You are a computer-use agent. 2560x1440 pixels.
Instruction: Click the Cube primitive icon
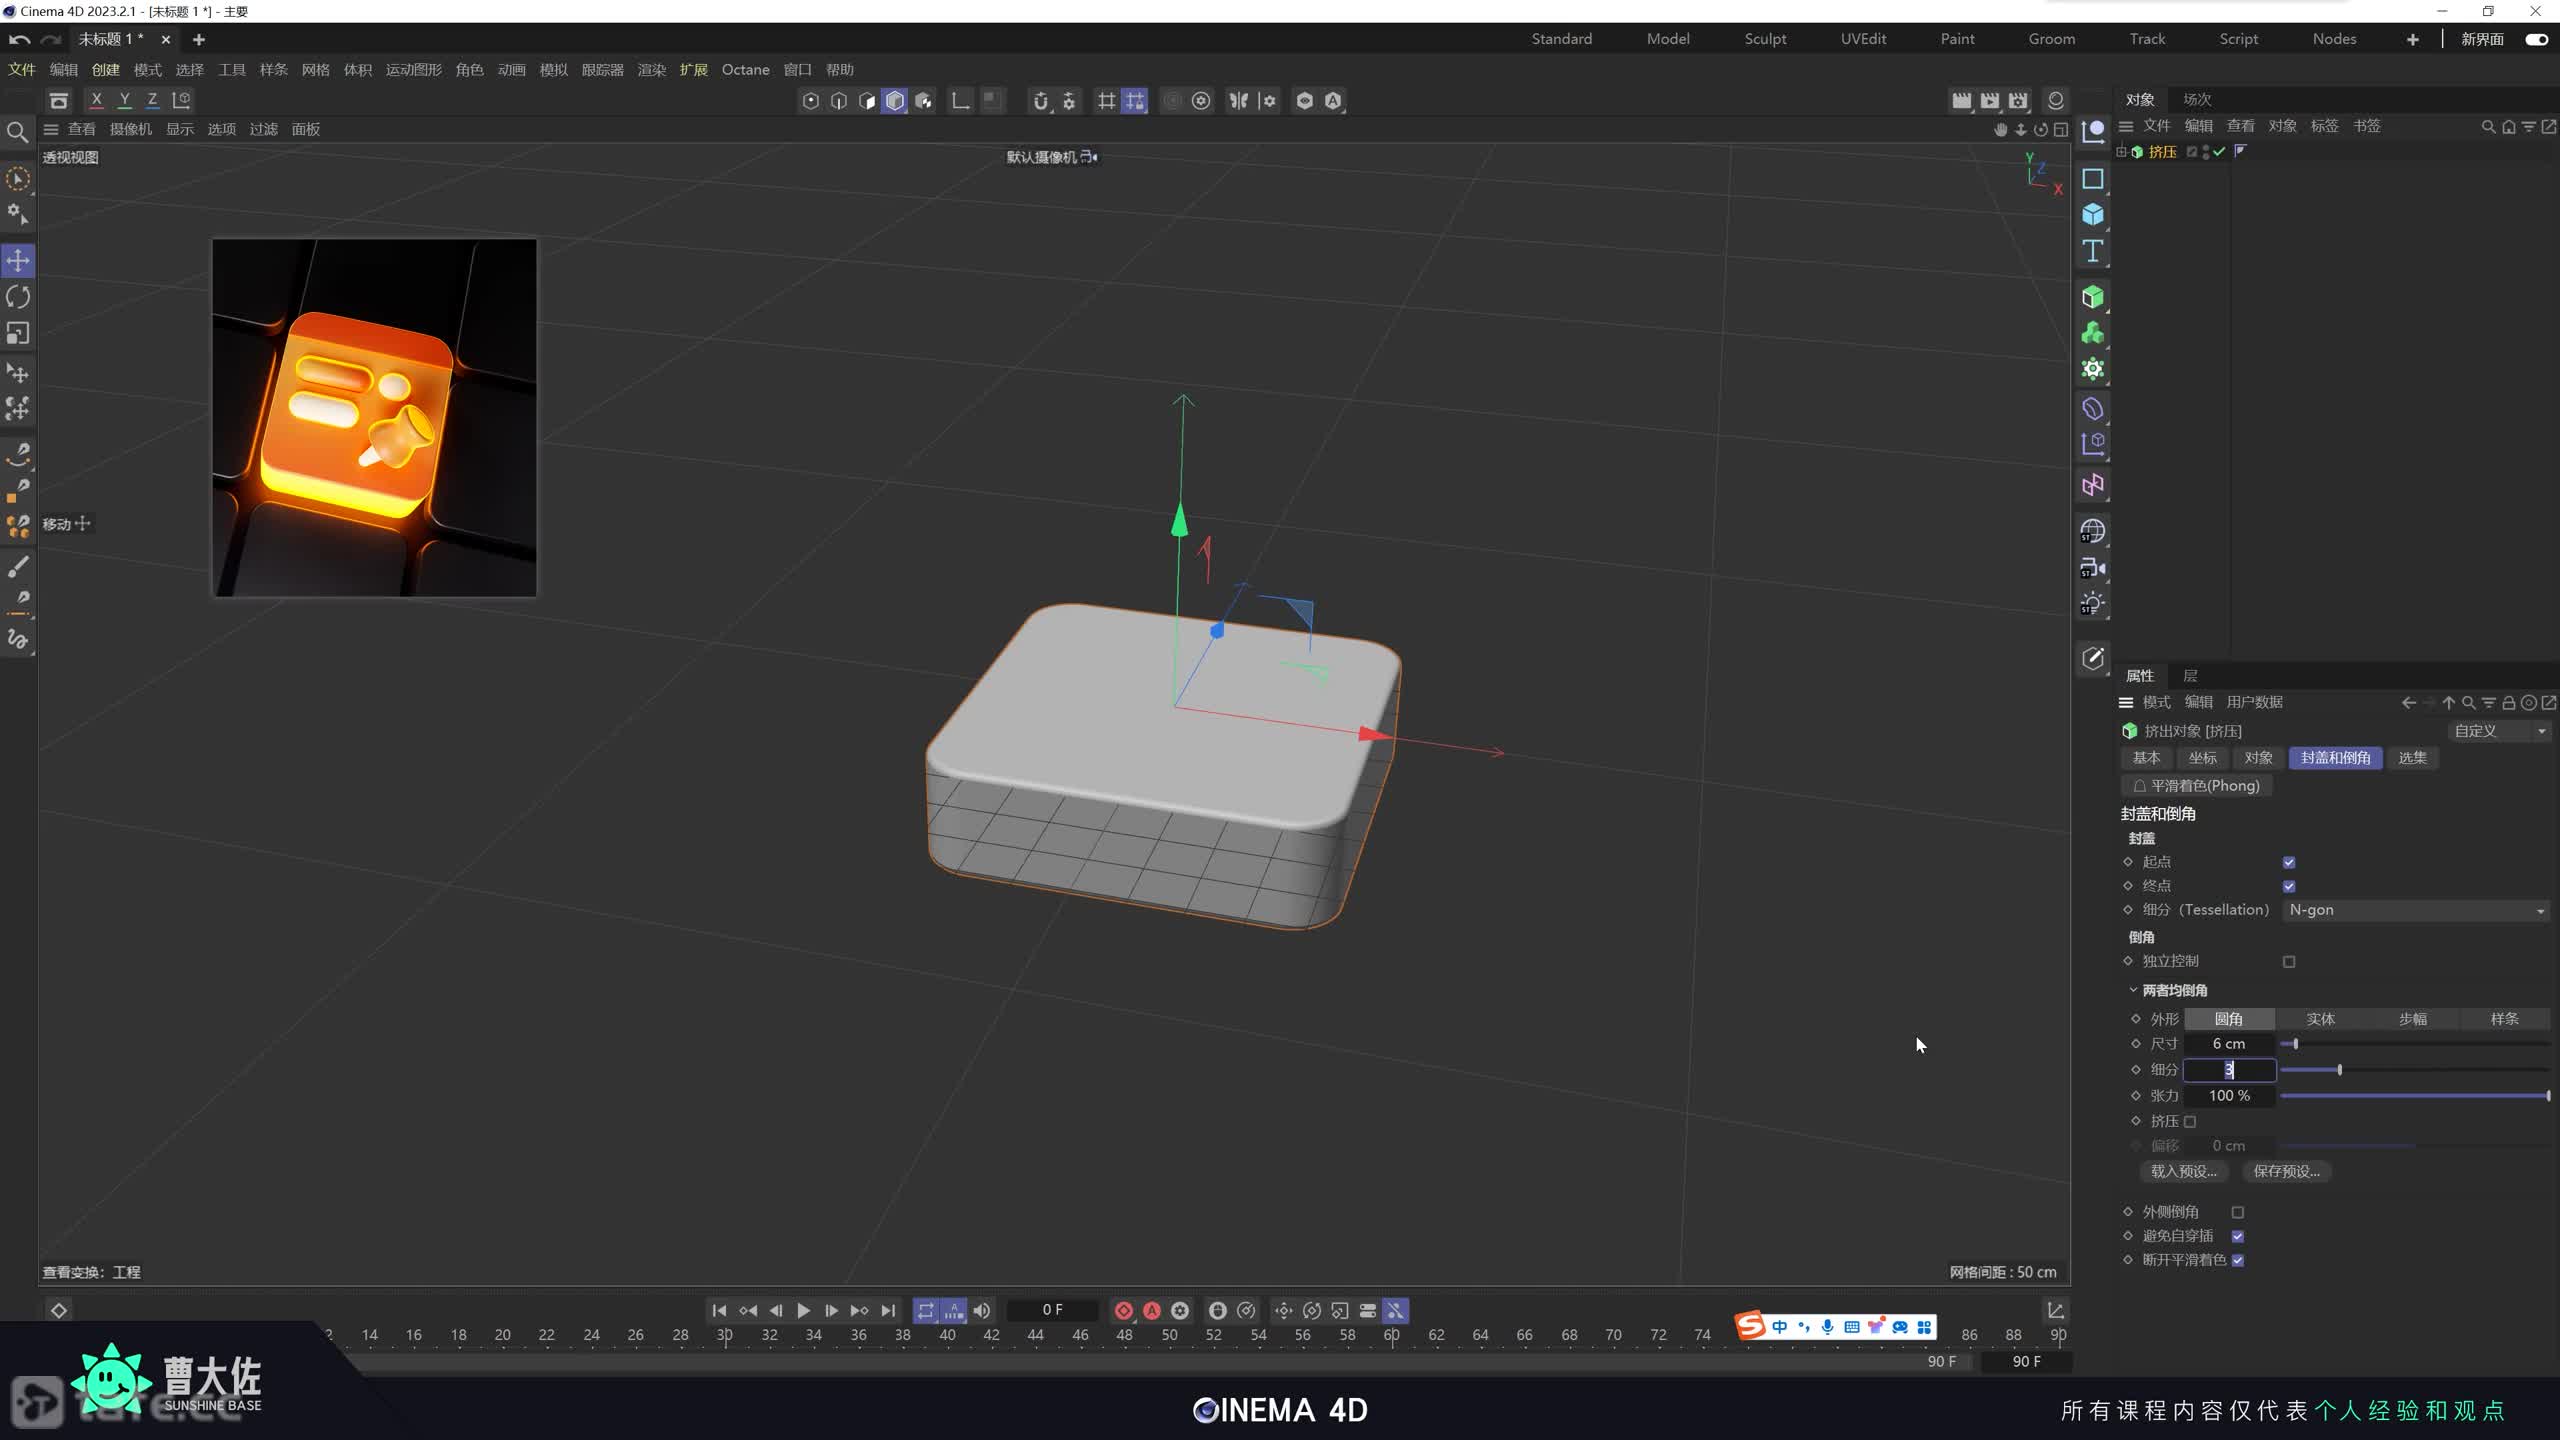point(2092,215)
